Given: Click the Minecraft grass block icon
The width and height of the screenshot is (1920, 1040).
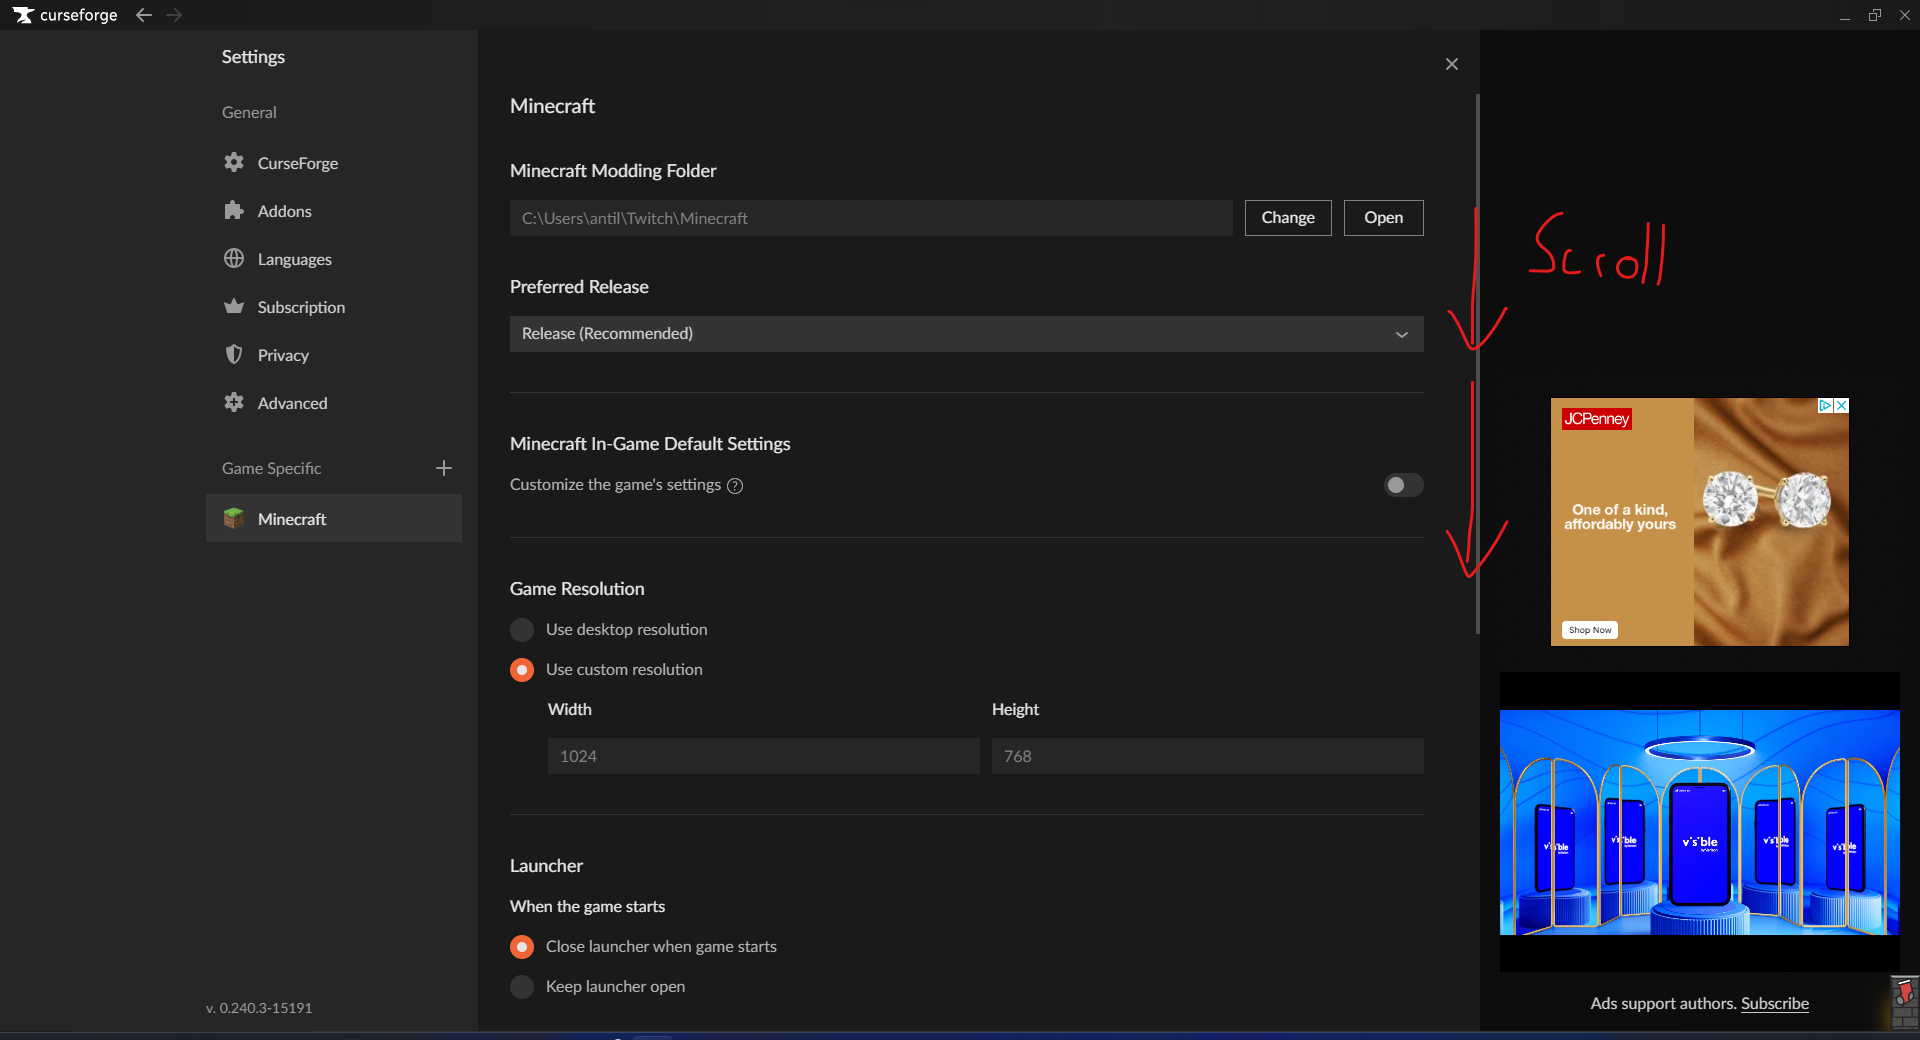Looking at the screenshot, I should 234,519.
